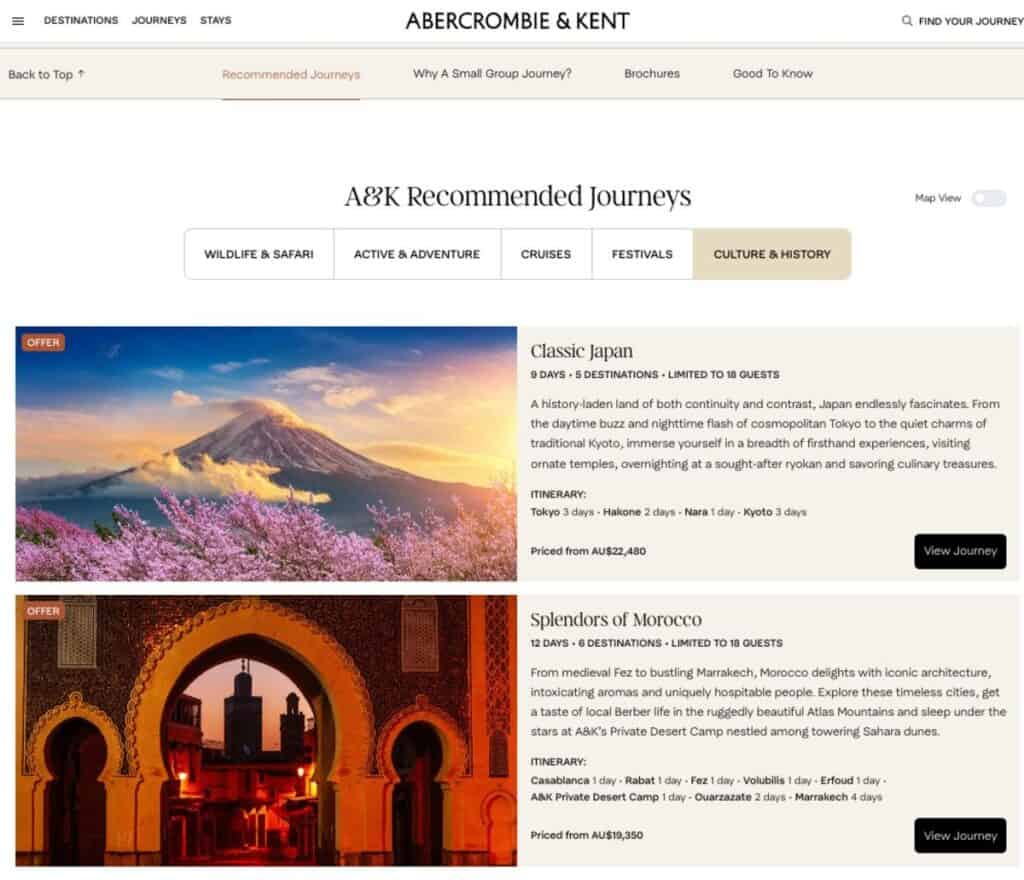The height and width of the screenshot is (880, 1024).
Task: Click the Abercrombie & Kent logo
Action: (x=517, y=21)
